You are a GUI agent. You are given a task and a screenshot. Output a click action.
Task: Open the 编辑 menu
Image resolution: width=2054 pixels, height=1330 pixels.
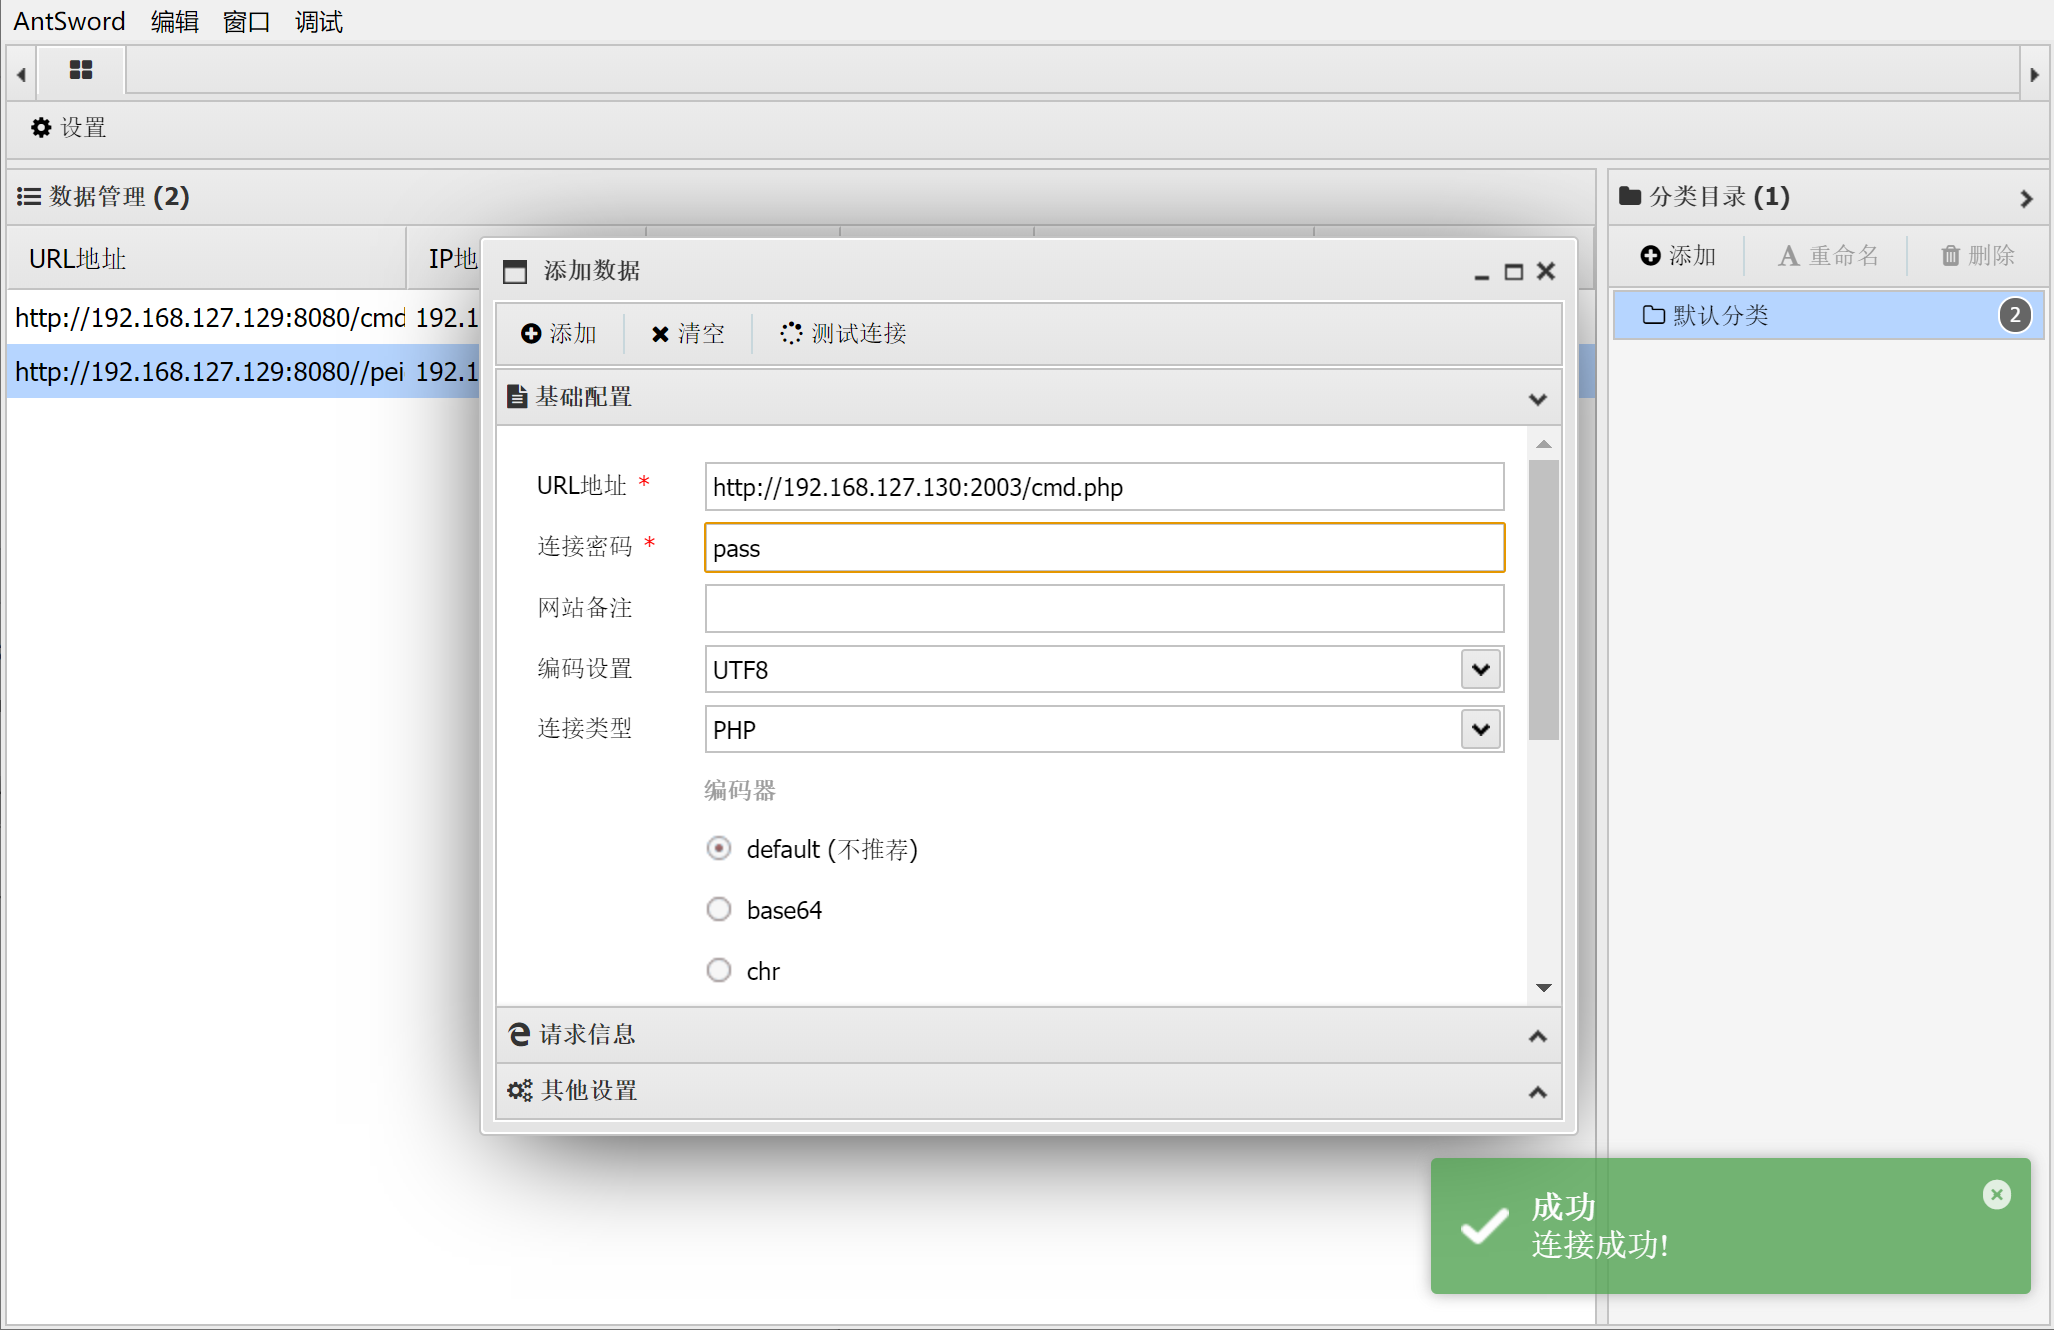[174, 21]
